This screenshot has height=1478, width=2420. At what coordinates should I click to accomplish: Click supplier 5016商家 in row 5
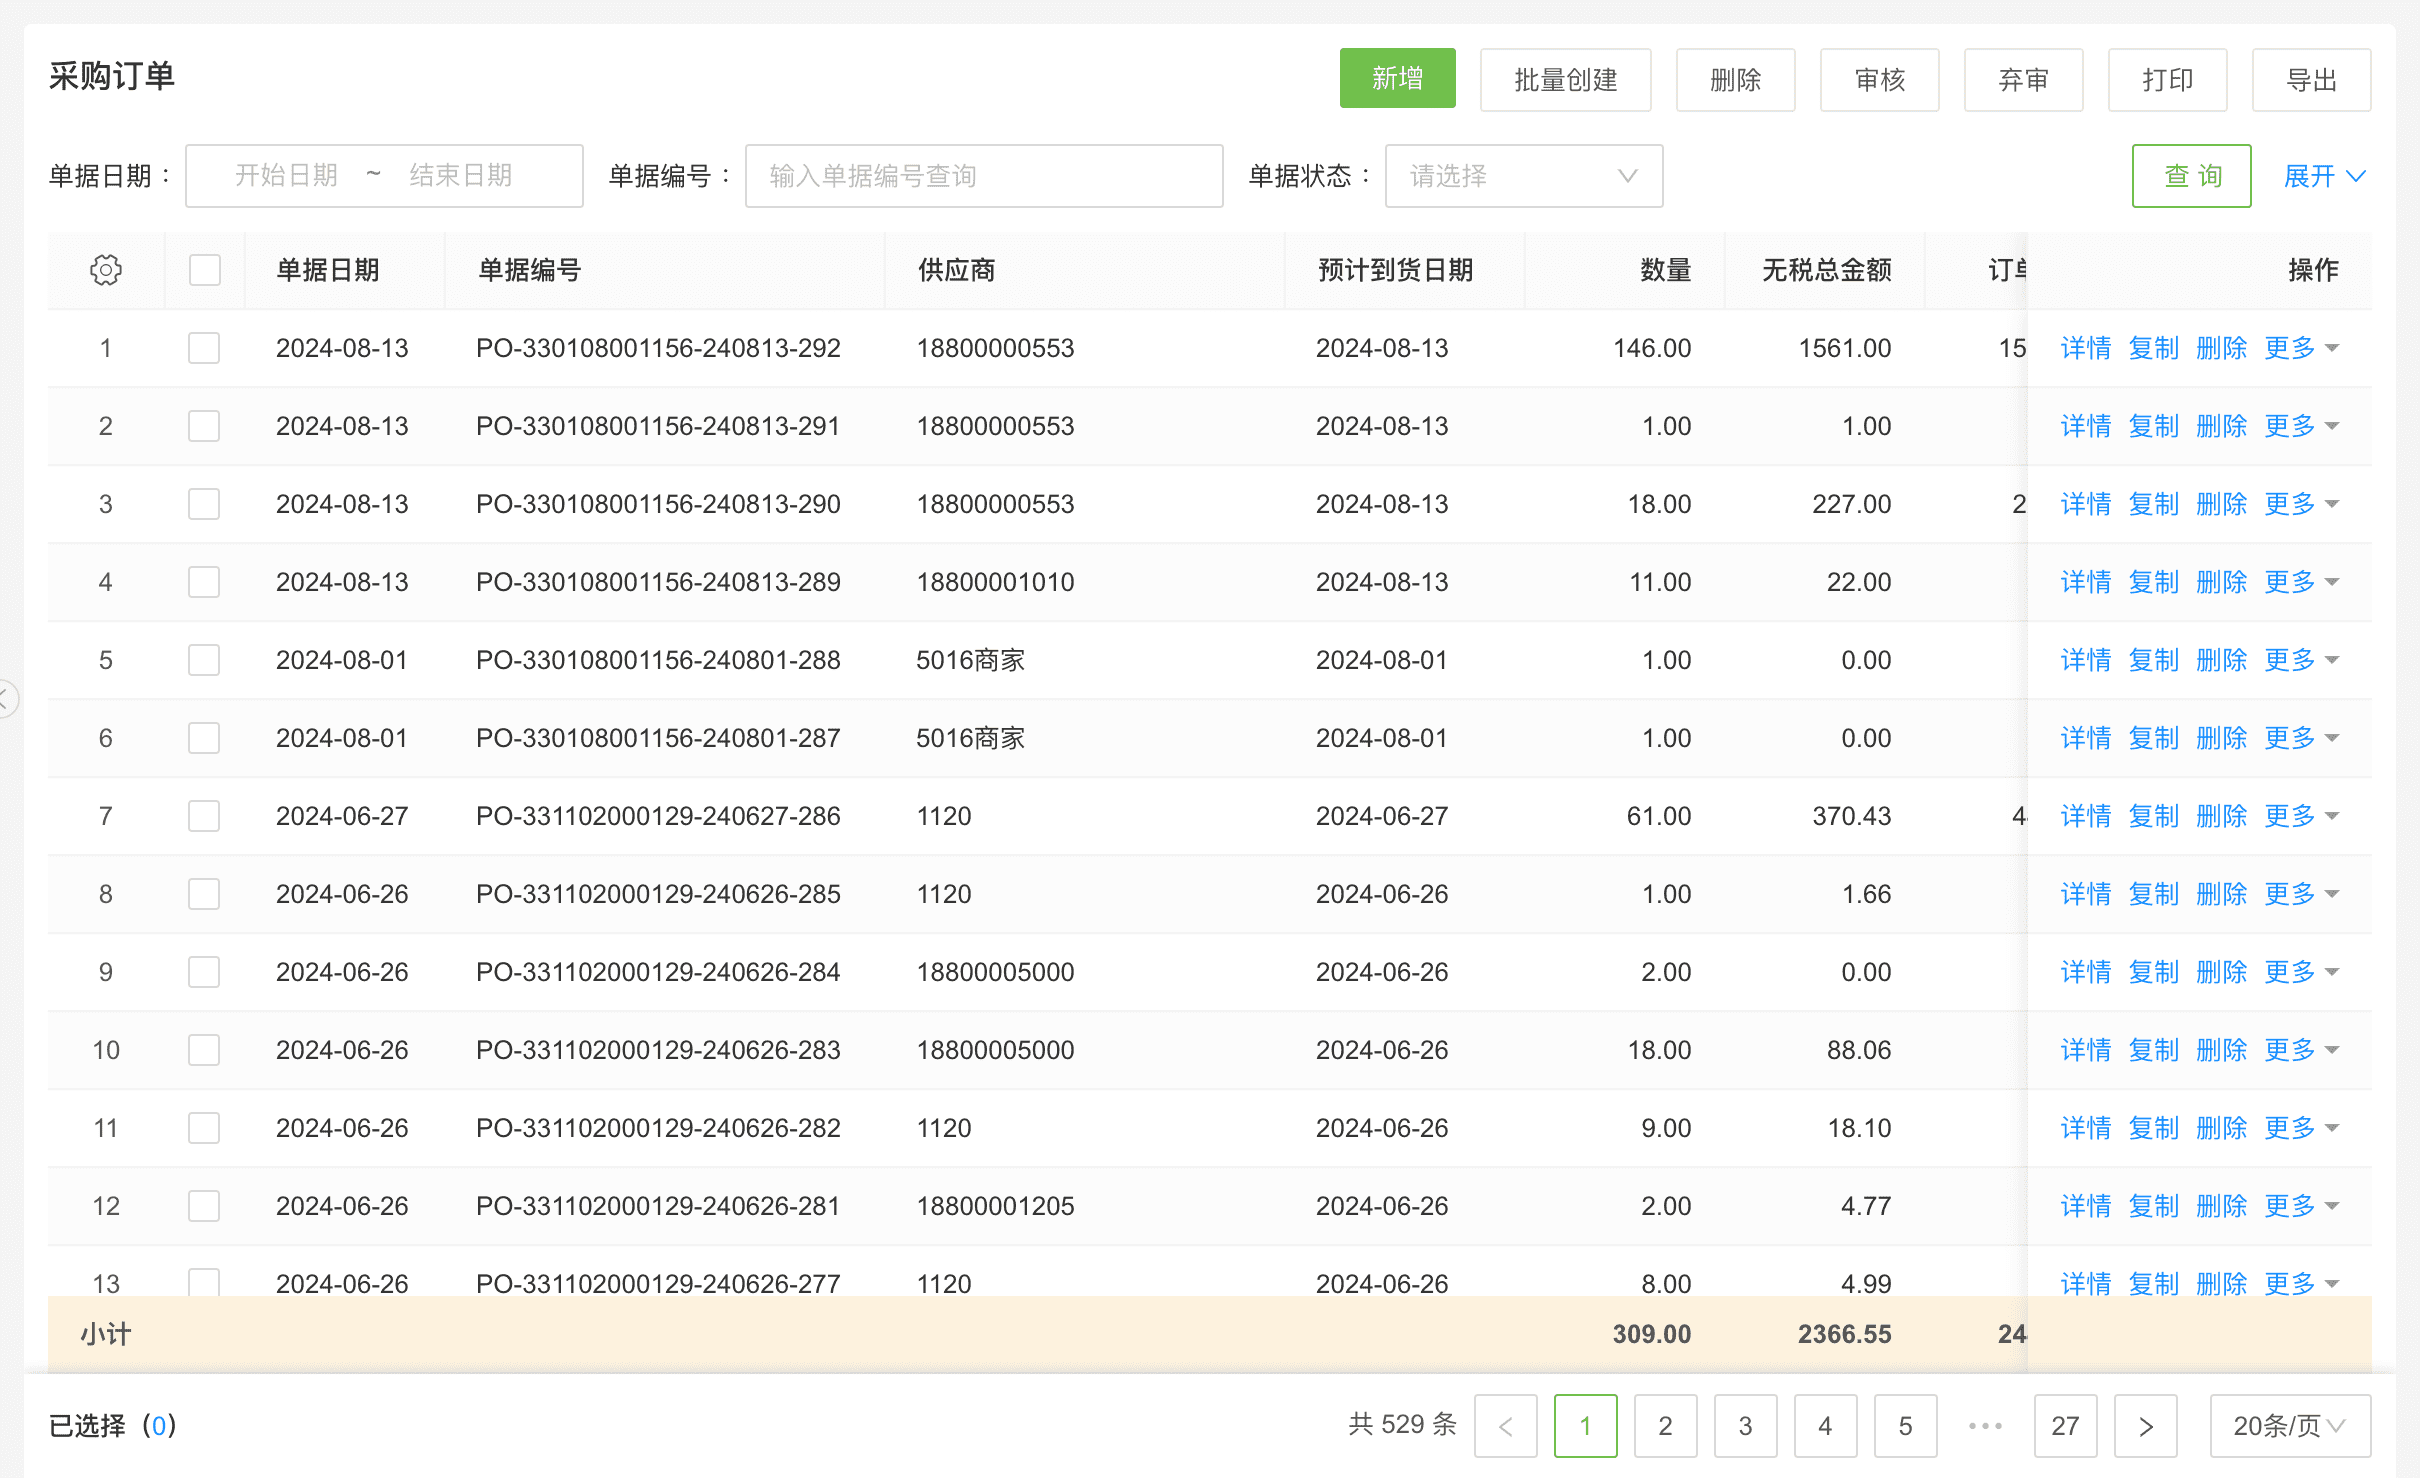[x=970, y=660]
